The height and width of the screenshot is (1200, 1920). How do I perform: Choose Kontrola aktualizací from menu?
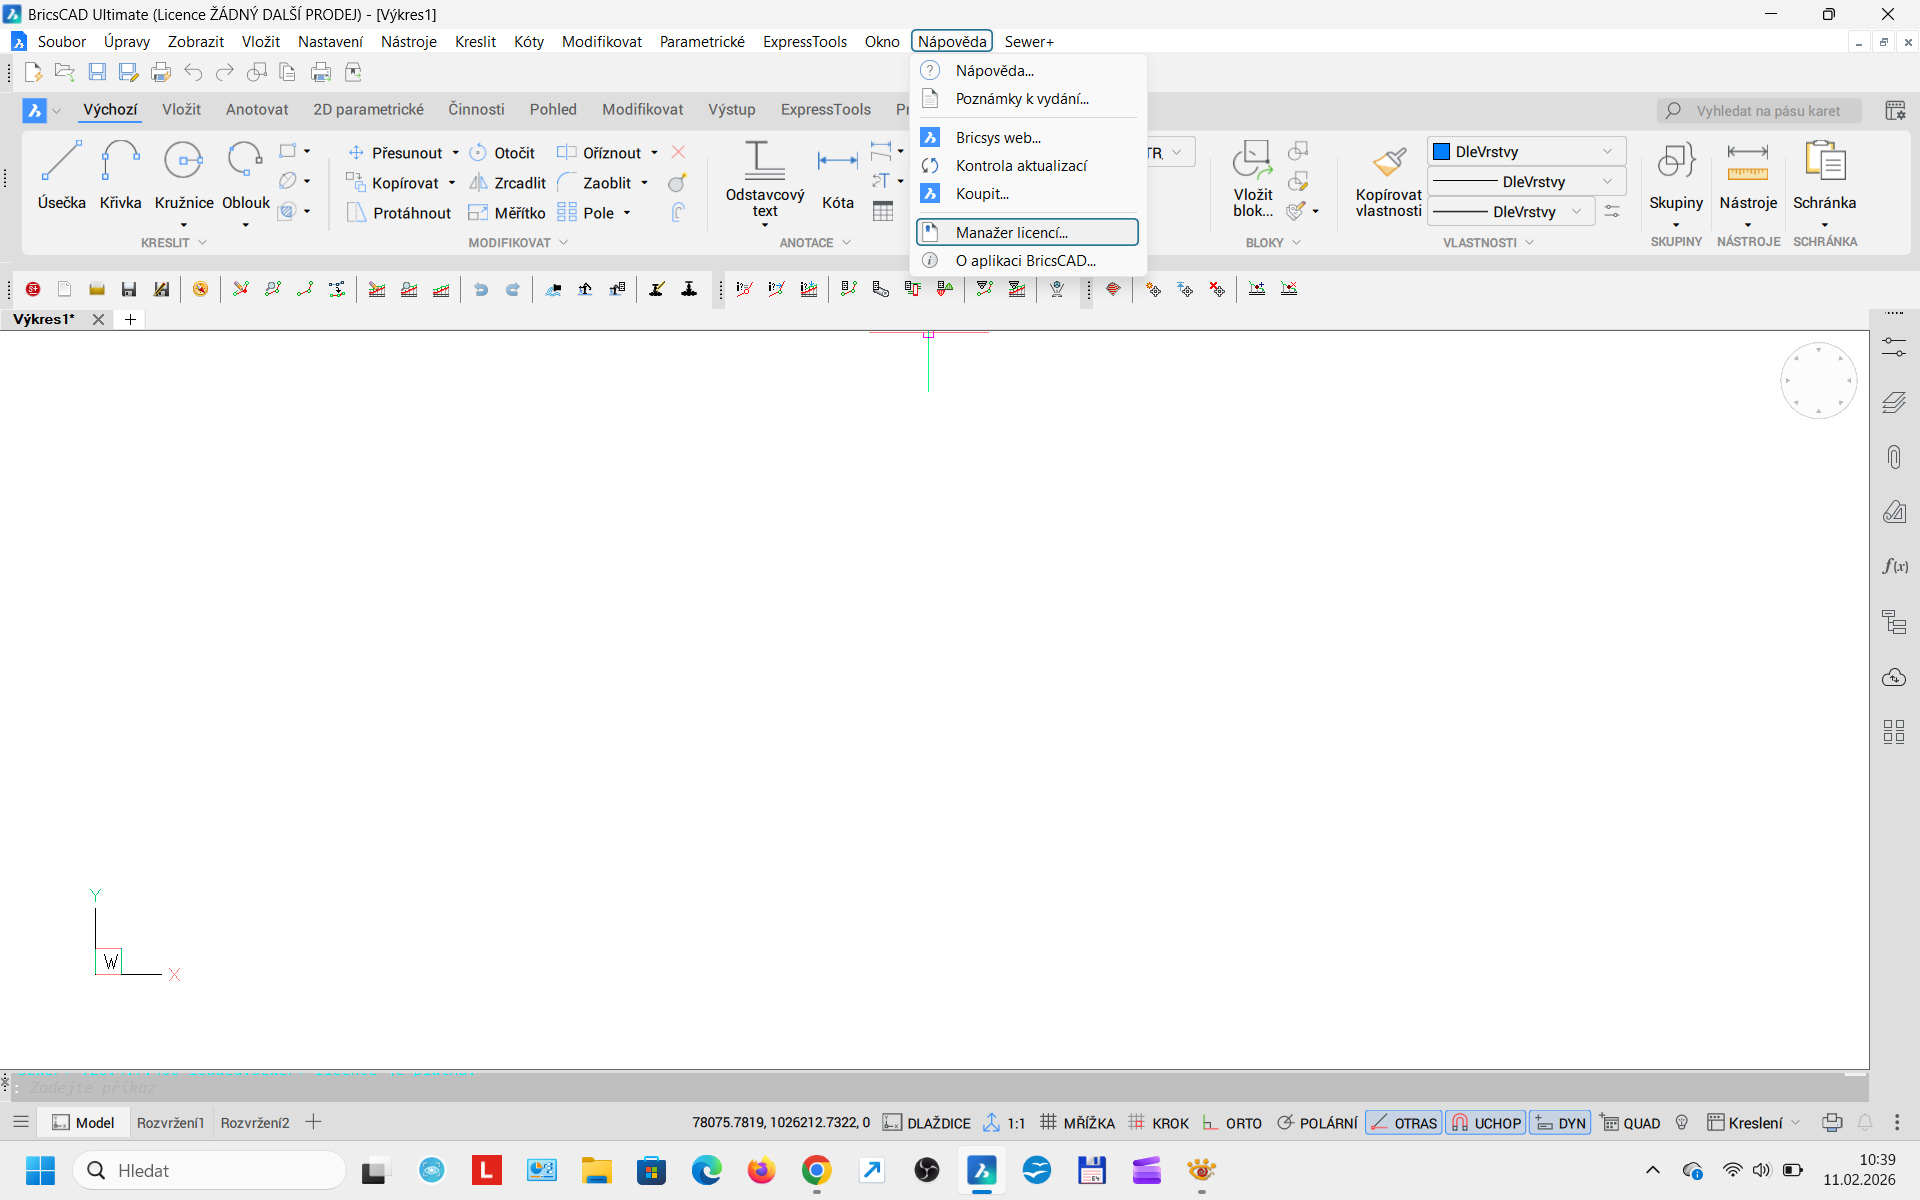(x=1021, y=166)
